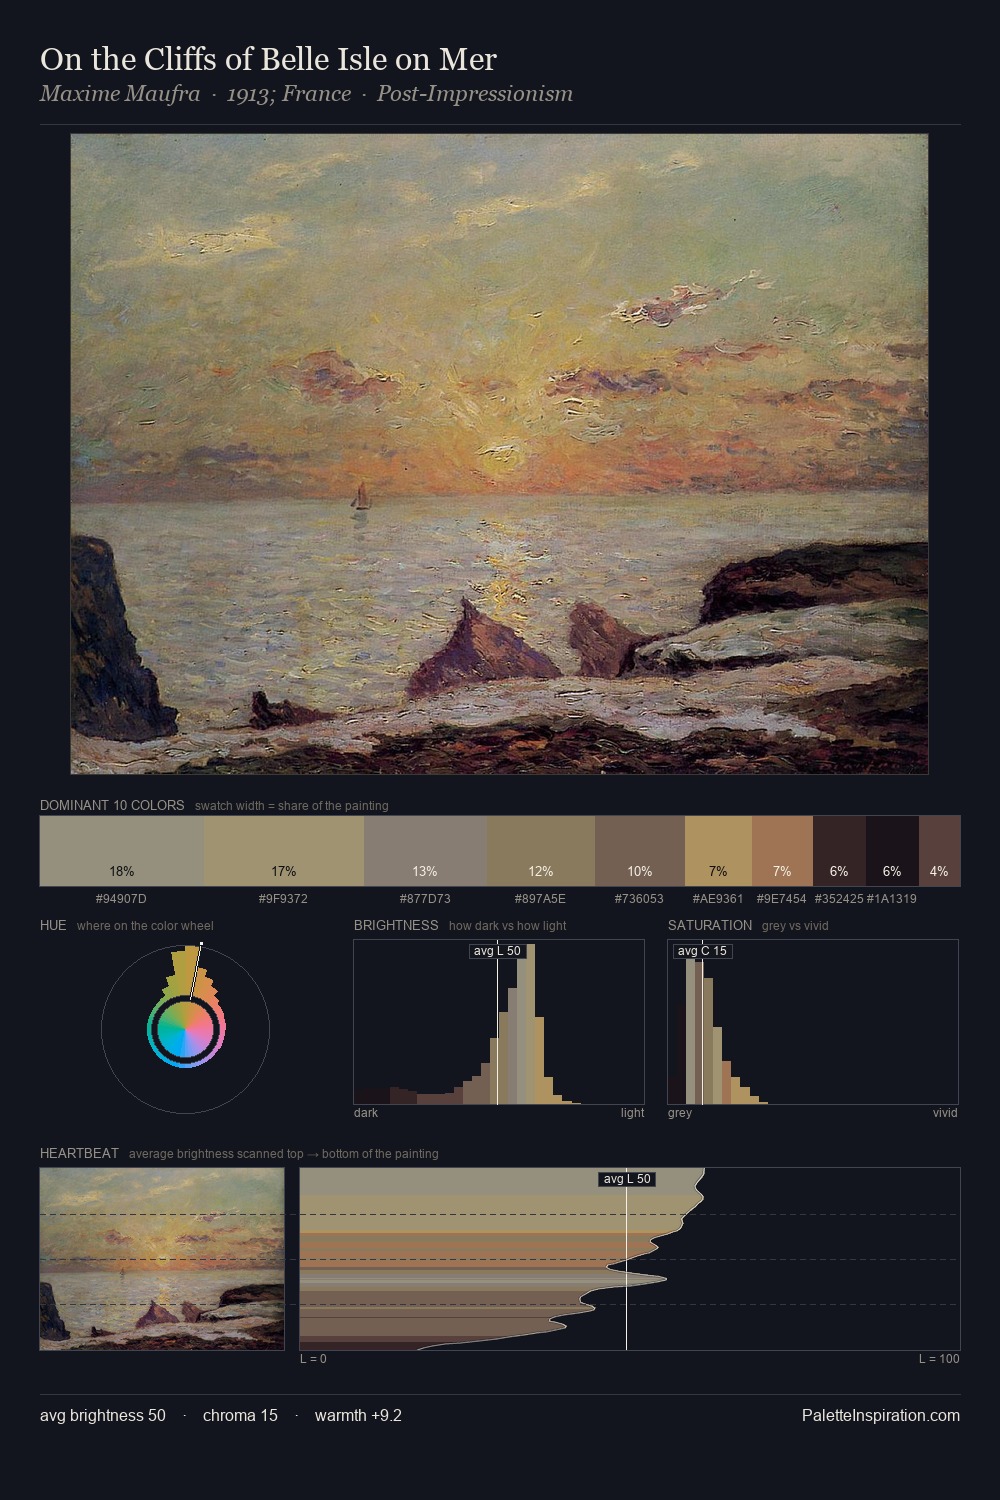Click the hex code #897A5E text
This screenshot has width=1000, height=1500.
(540, 899)
